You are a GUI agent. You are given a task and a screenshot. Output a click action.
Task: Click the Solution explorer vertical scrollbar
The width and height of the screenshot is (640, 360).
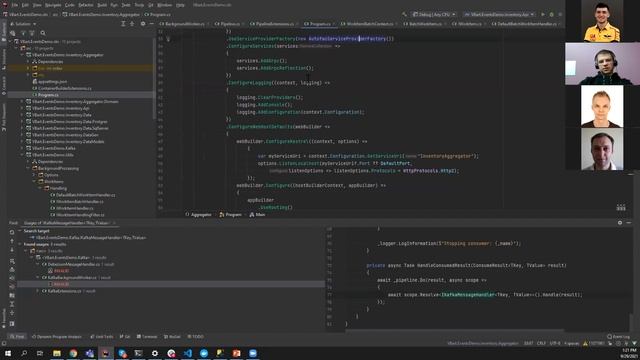click(x=154, y=78)
